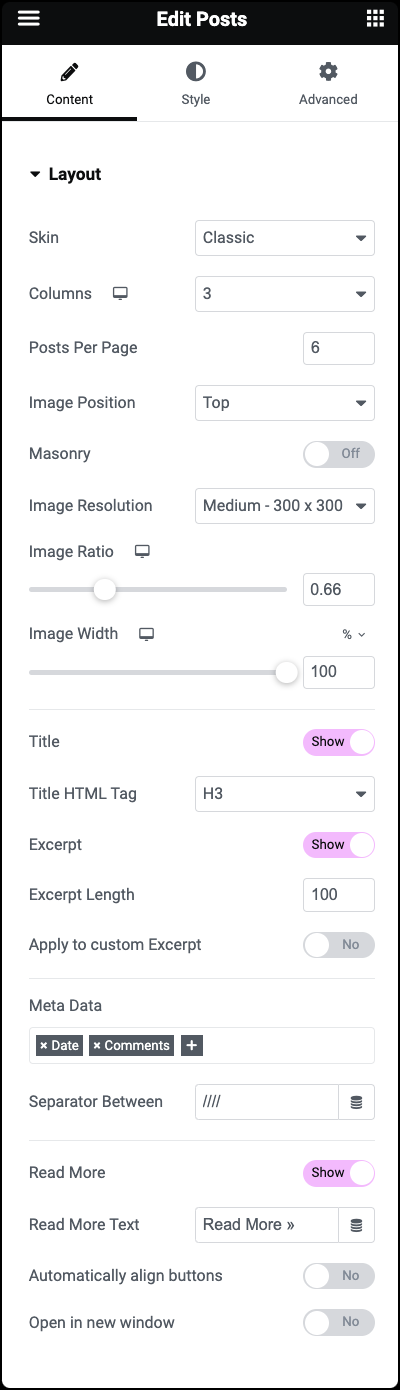This screenshot has width=400, height=1390.
Task: Enable Open in new window toggle
Action: [x=339, y=1322]
